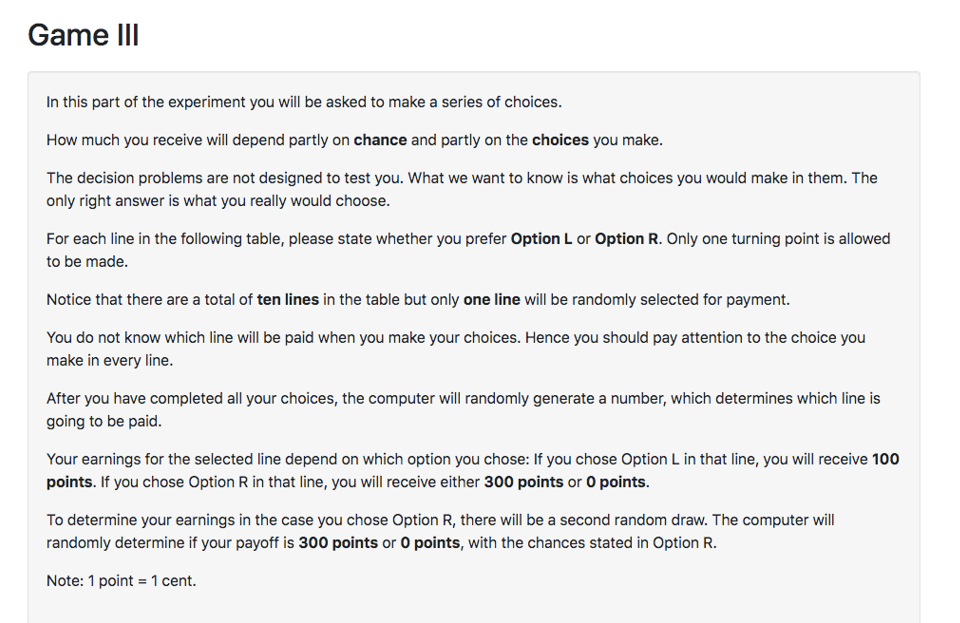
Task: Click the sentence beginning In this part of the experiment
Action: pyautogui.click(x=304, y=102)
